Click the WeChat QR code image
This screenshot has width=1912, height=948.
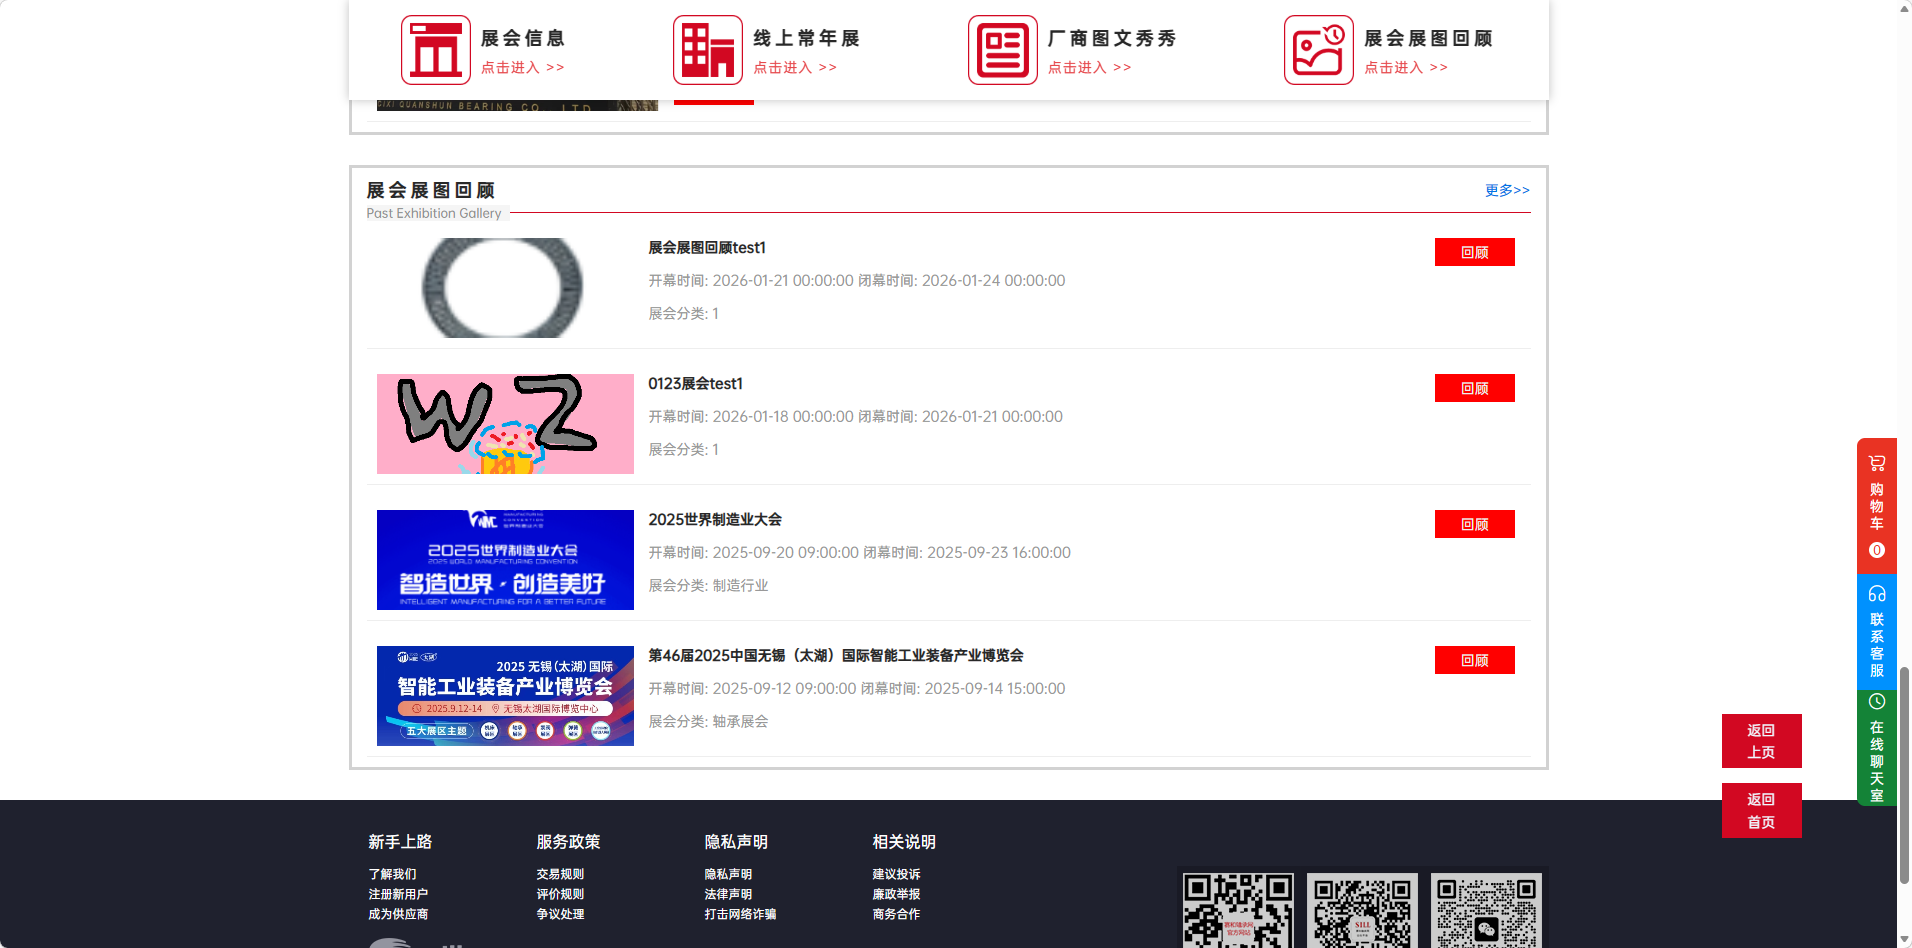pyautogui.click(x=1485, y=910)
